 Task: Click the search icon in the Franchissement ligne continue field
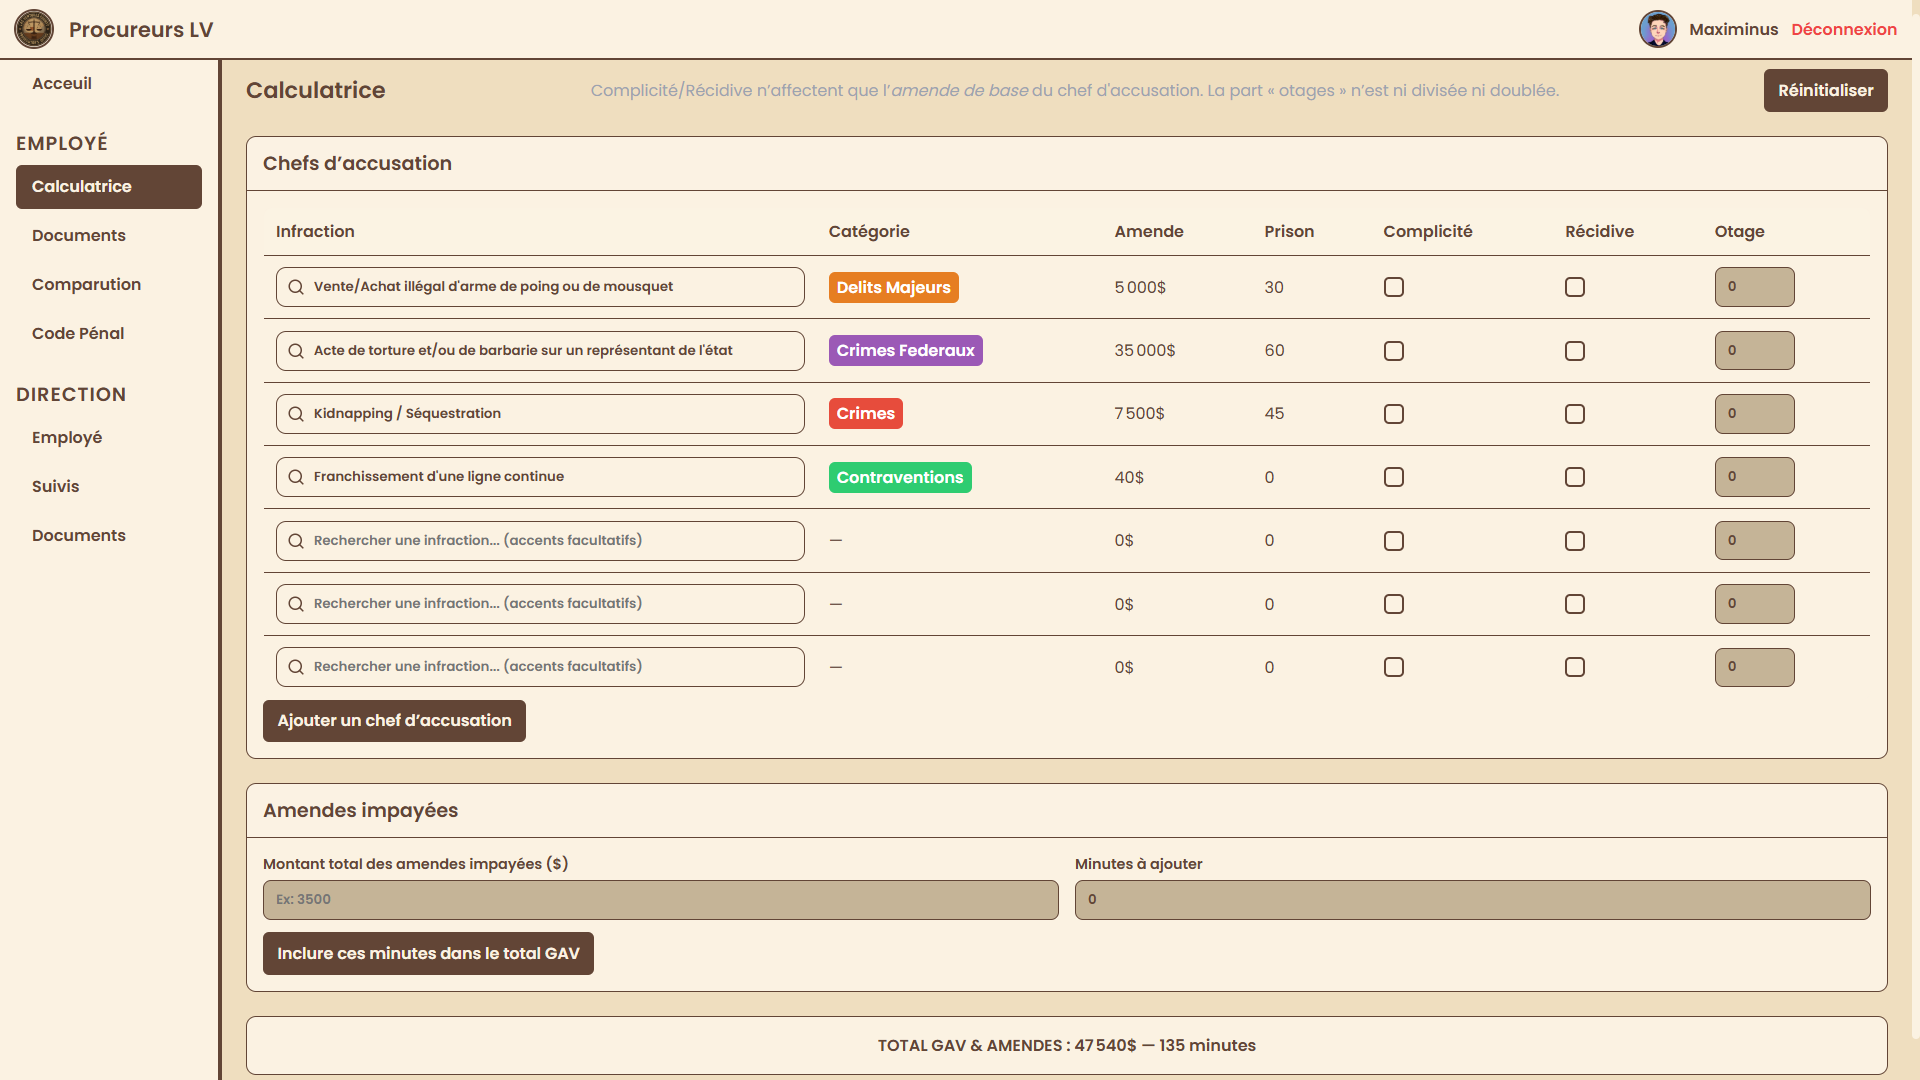click(296, 477)
